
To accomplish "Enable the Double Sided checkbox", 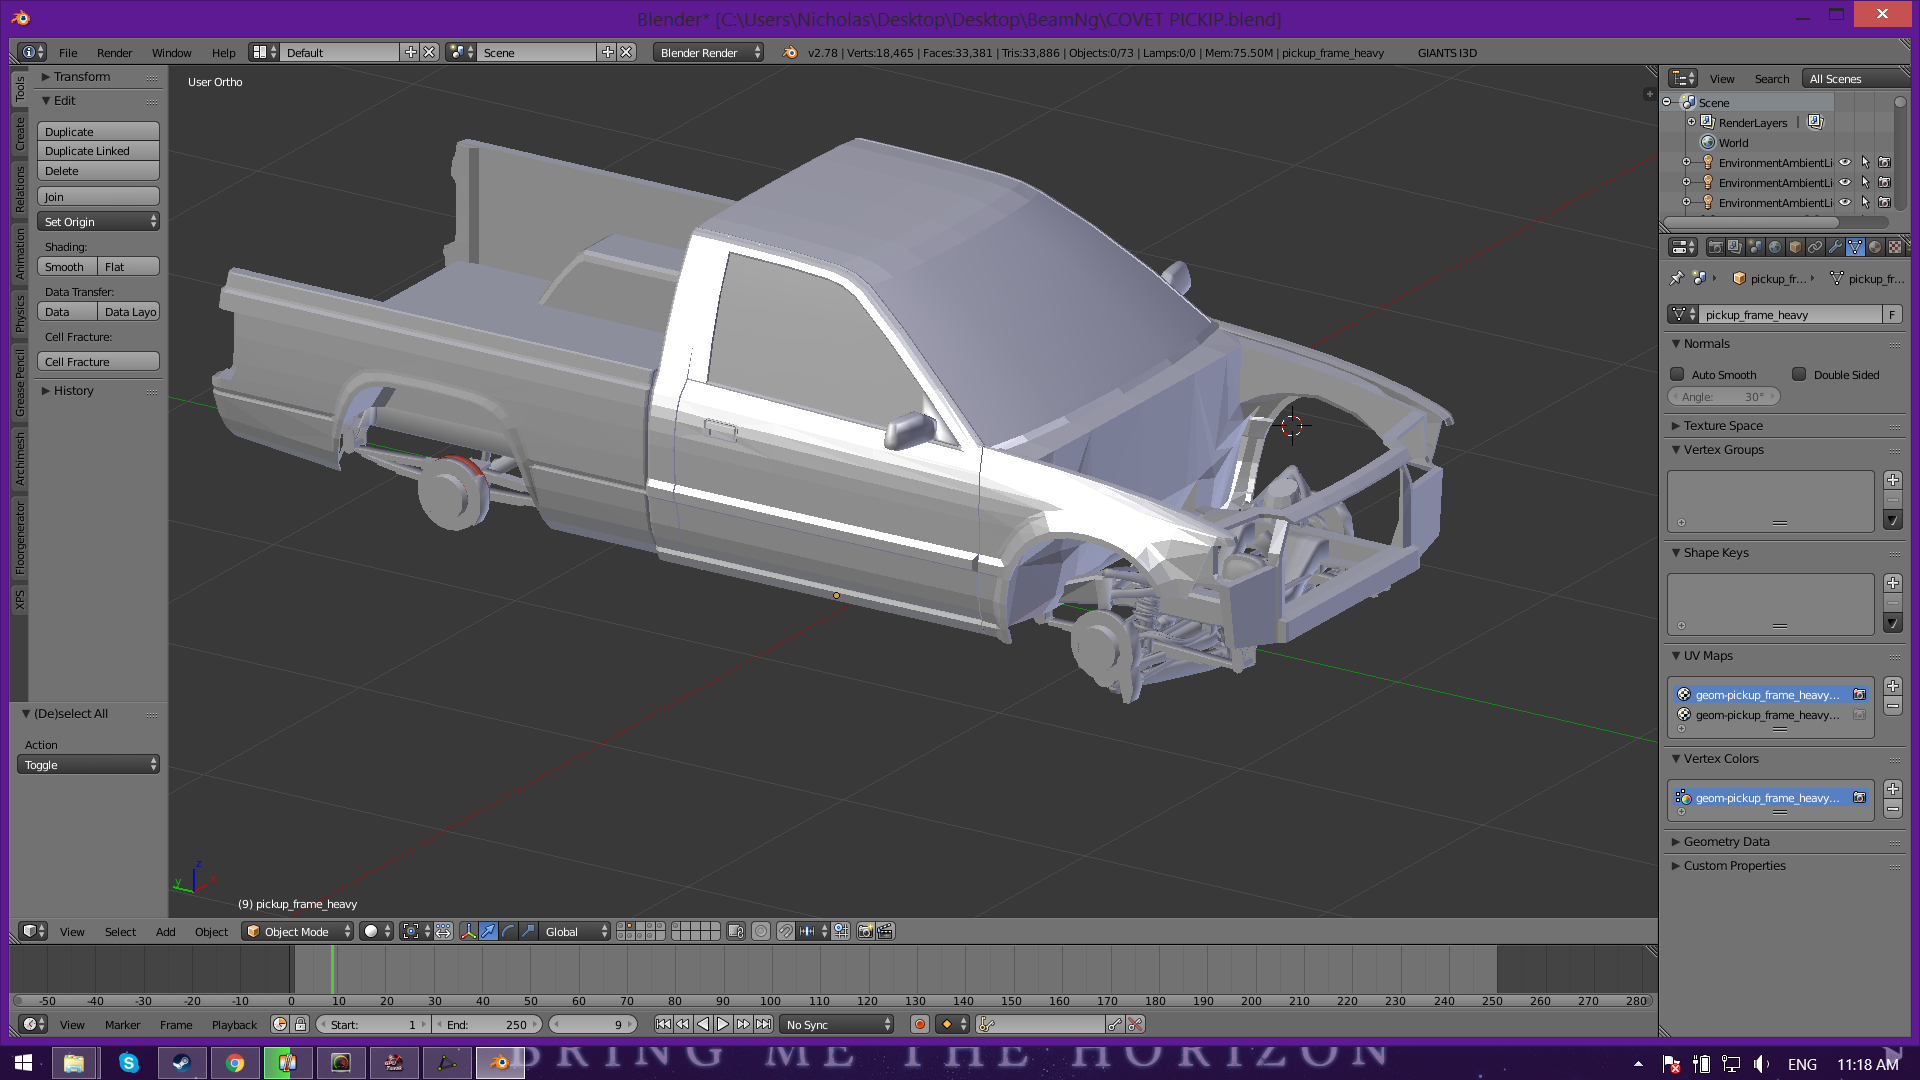I will pyautogui.click(x=1799, y=375).
